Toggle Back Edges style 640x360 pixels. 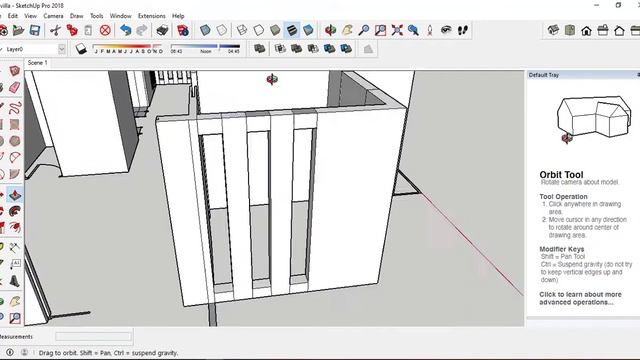222,30
